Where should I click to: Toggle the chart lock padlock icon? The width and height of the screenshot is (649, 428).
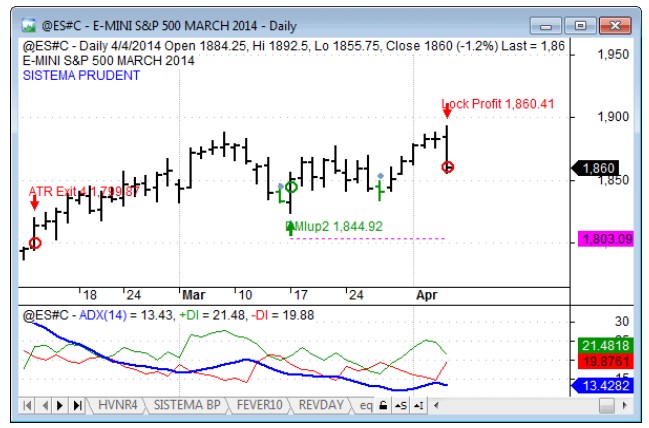pos(383,406)
